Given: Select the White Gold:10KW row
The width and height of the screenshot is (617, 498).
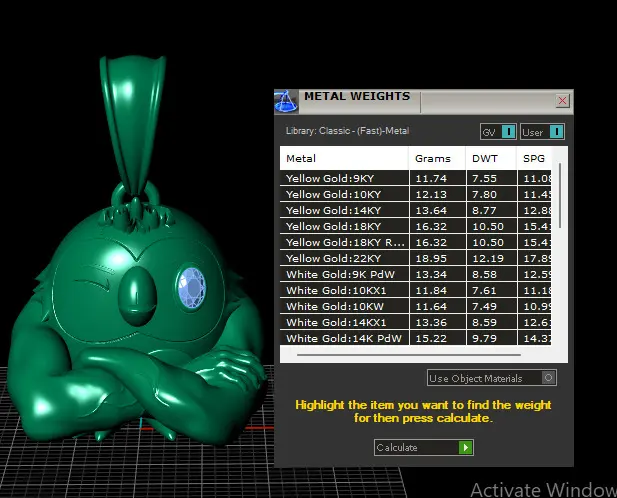Looking at the screenshot, I should tap(416, 306).
